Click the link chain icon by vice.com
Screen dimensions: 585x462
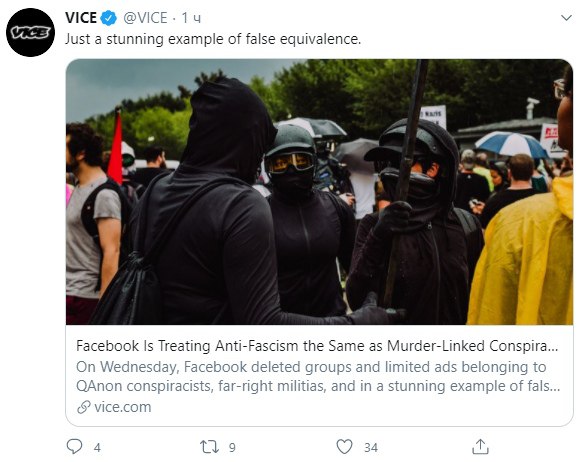(84, 407)
